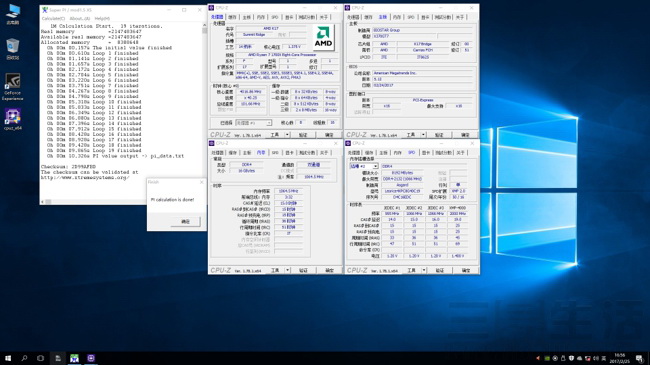Open the memory slot #2 dropdown
This screenshot has width=650, height=365.
click(x=363, y=166)
